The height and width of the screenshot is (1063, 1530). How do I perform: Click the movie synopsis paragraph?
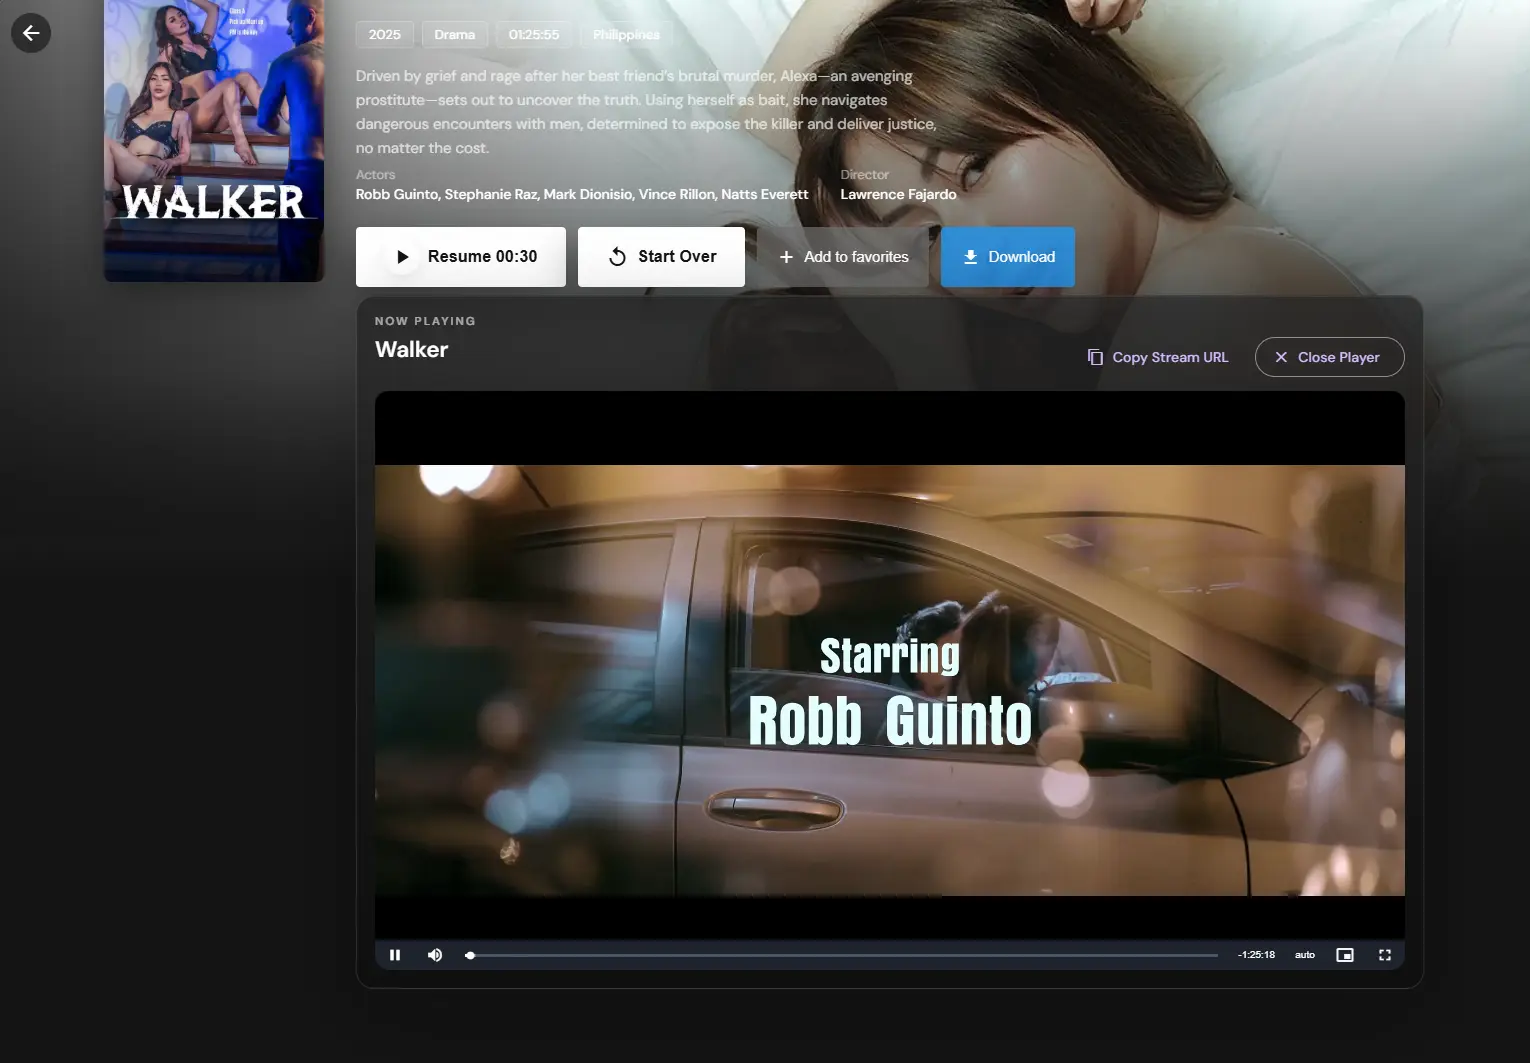click(x=647, y=112)
